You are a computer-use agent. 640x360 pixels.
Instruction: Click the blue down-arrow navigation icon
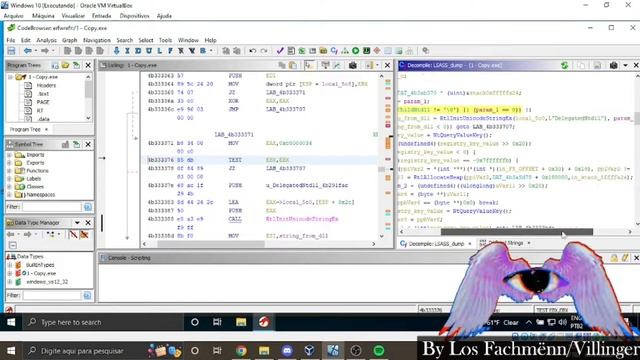(x=116, y=51)
